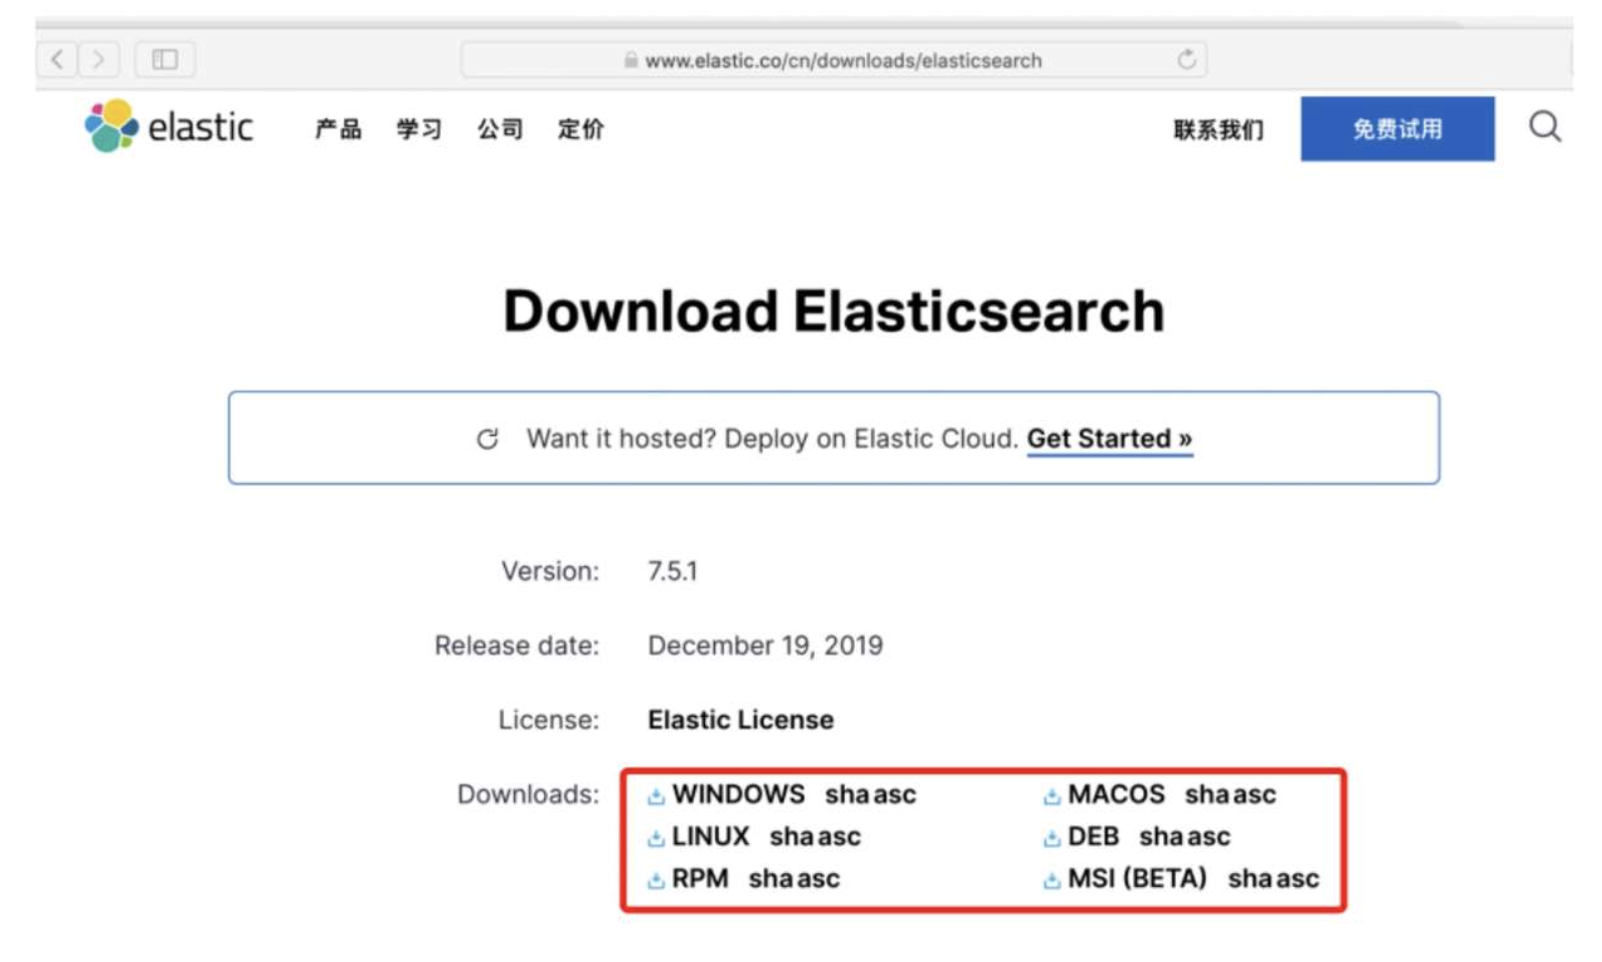Viewport: 1602px width, 962px height.
Task: Select the release date December 19, 2019
Action: click(765, 646)
